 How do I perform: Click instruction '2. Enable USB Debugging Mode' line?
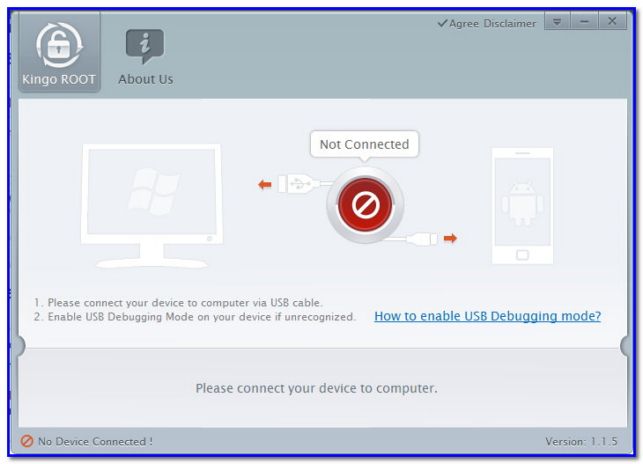click(194, 317)
